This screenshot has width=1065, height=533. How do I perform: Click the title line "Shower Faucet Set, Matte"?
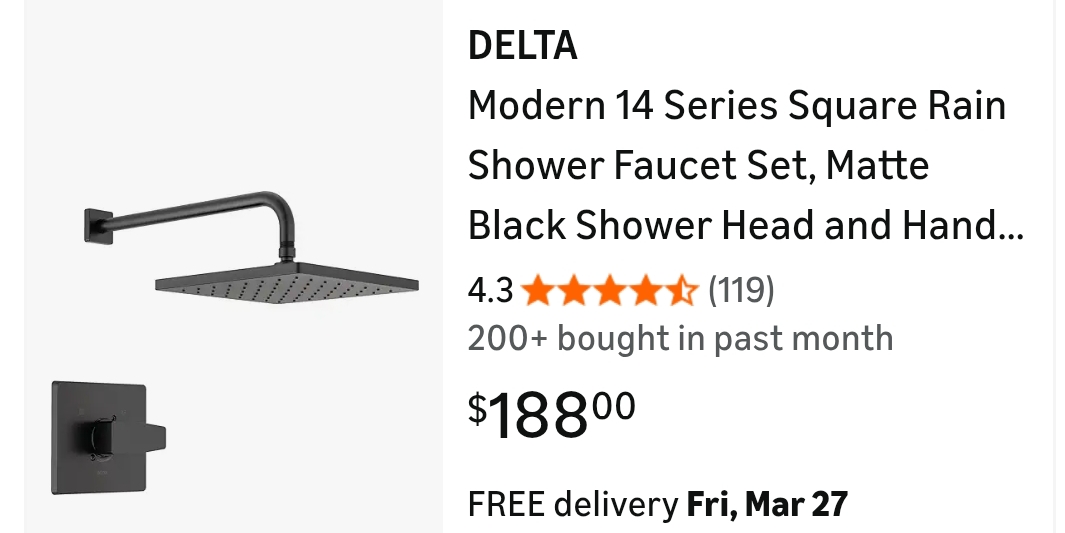tap(698, 166)
